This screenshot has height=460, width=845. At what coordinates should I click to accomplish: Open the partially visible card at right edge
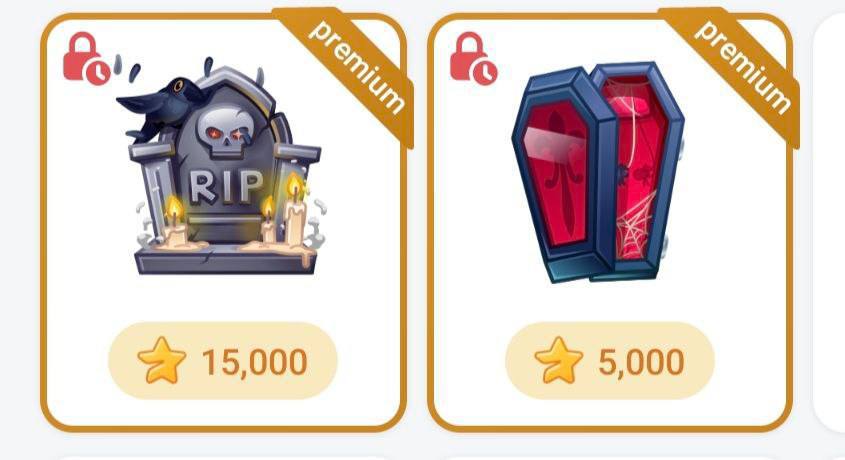[x=829, y=221]
